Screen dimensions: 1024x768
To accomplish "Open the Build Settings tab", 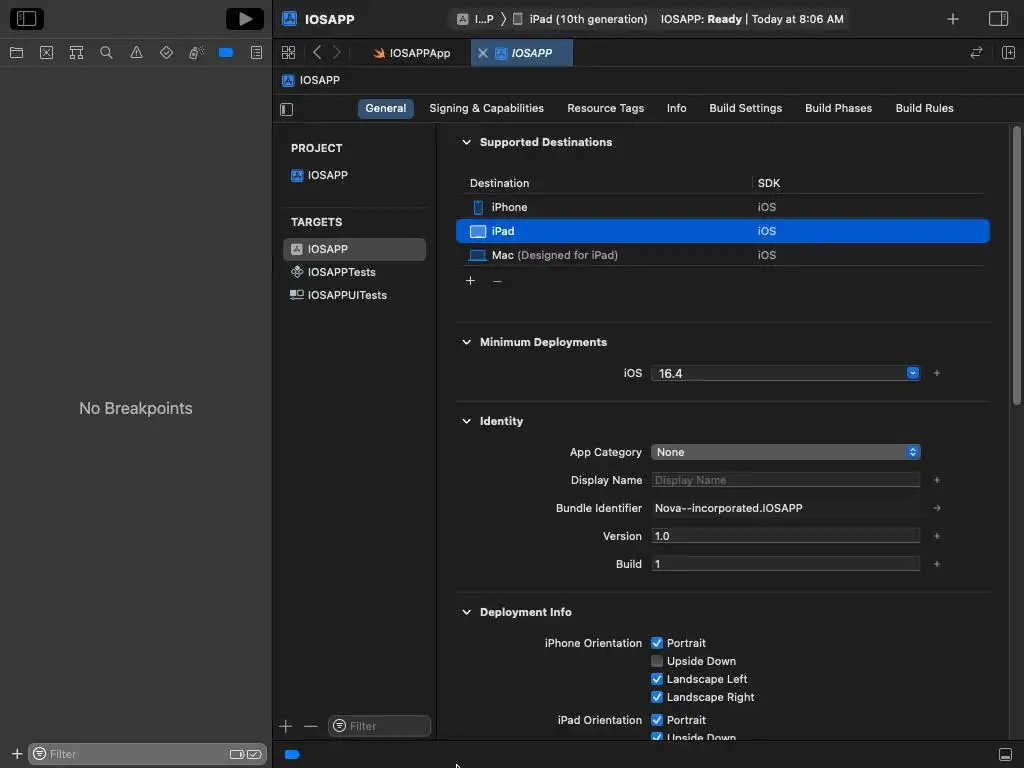I will (x=746, y=108).
